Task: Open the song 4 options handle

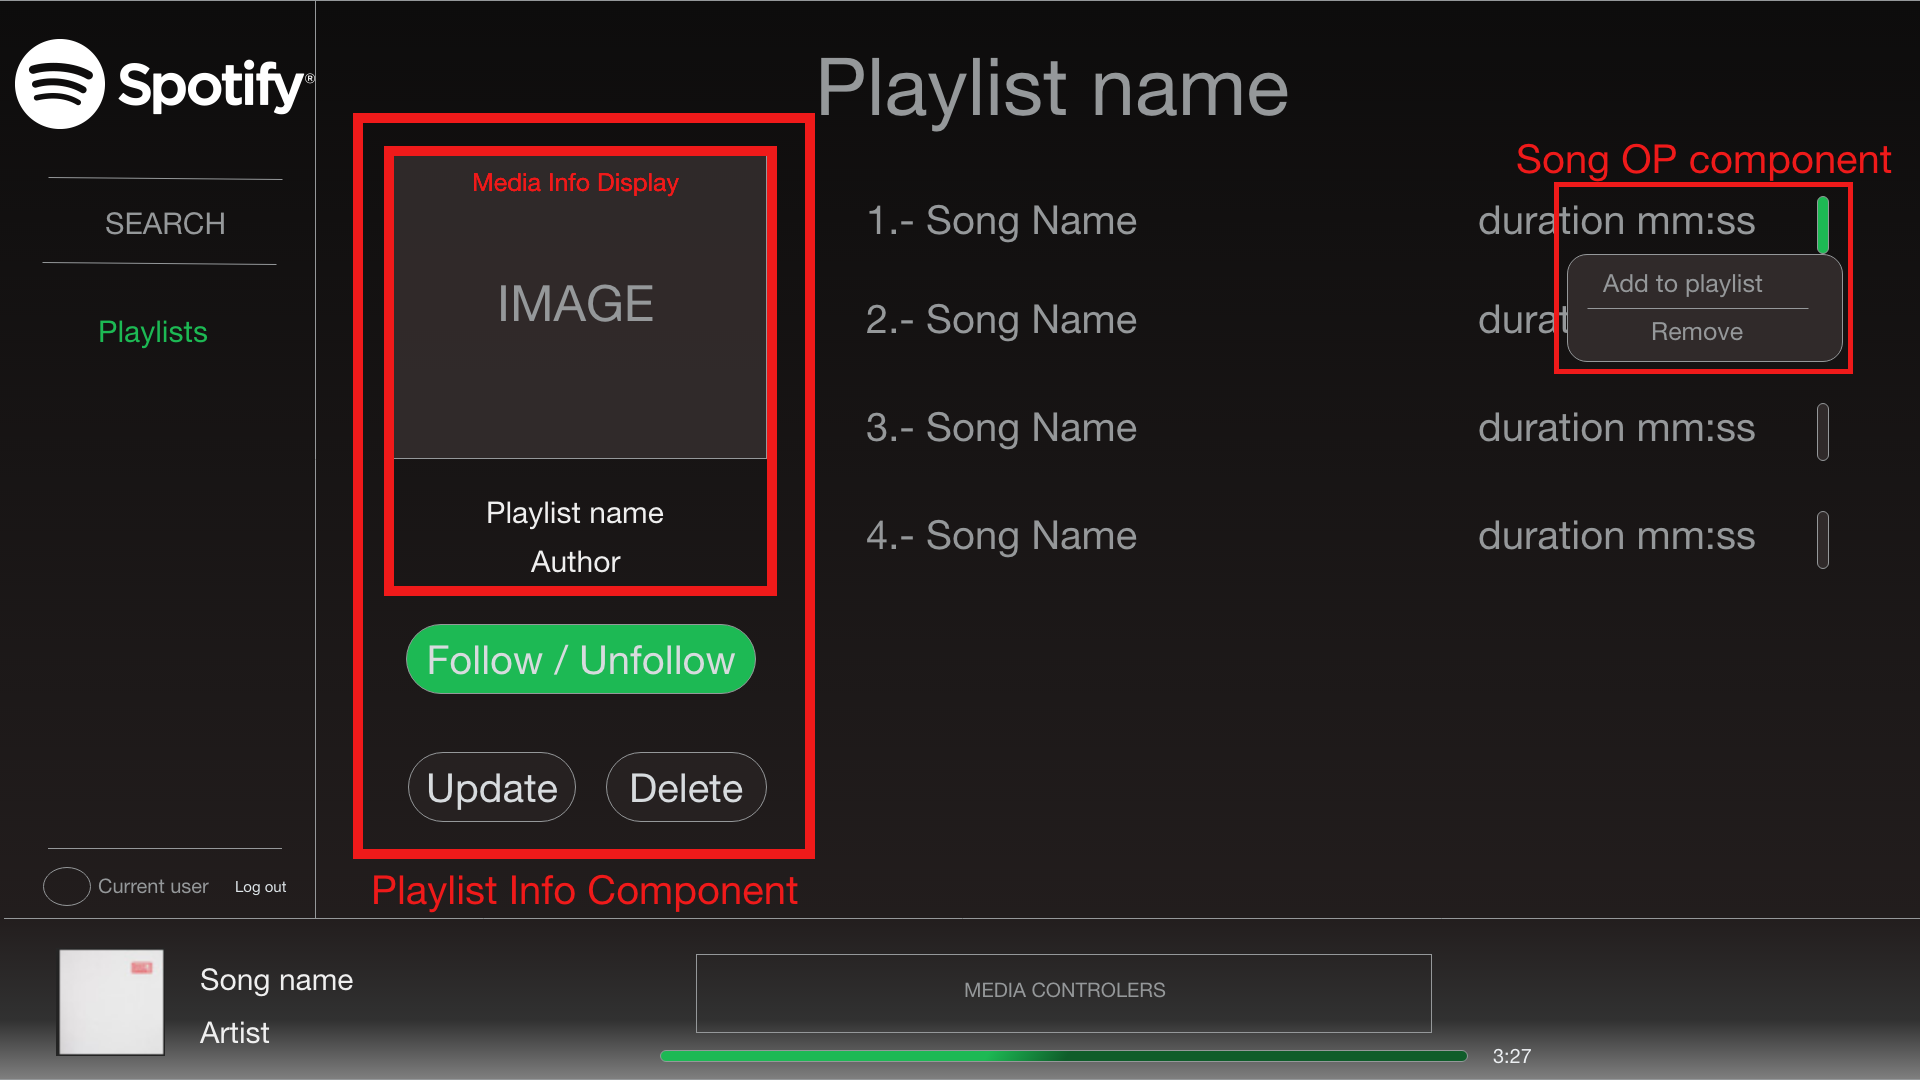Action: [1822, 539]
